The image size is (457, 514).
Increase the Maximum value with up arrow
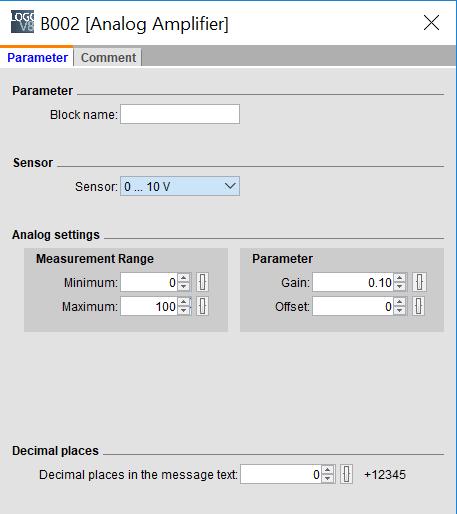[184, 302]
